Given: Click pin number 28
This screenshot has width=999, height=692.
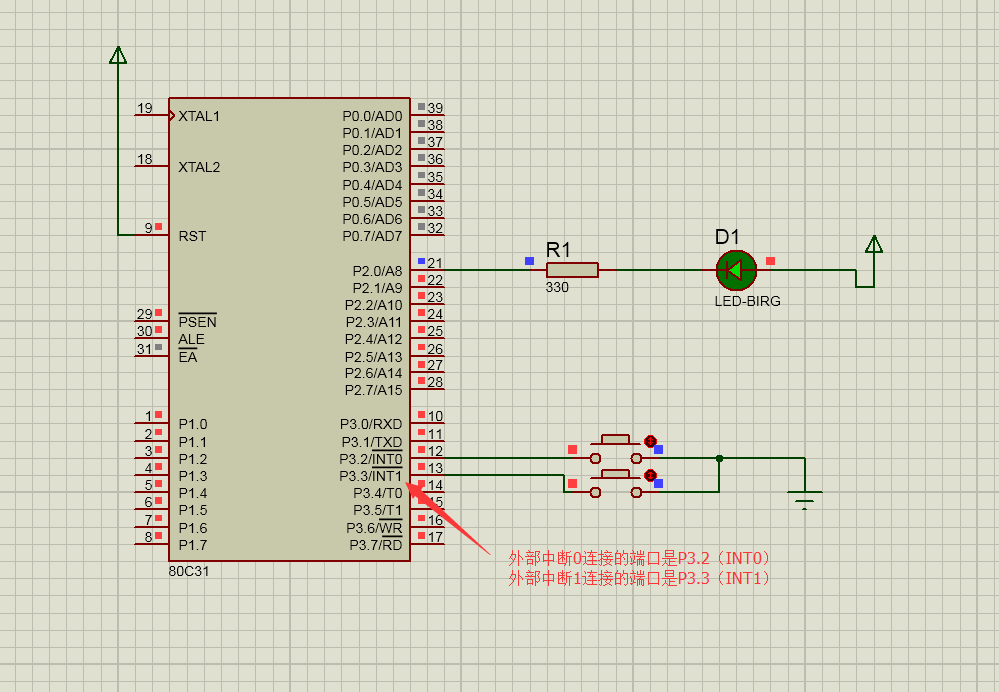Looking at the screenshot, I should pyautogui.click(x=435, y=382).
